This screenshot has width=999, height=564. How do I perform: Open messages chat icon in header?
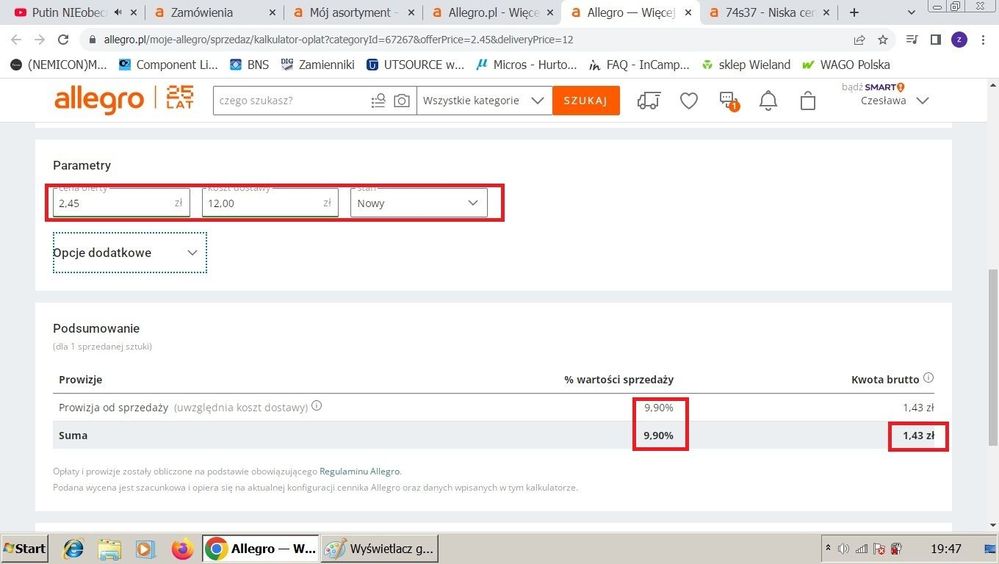point(728,101)
